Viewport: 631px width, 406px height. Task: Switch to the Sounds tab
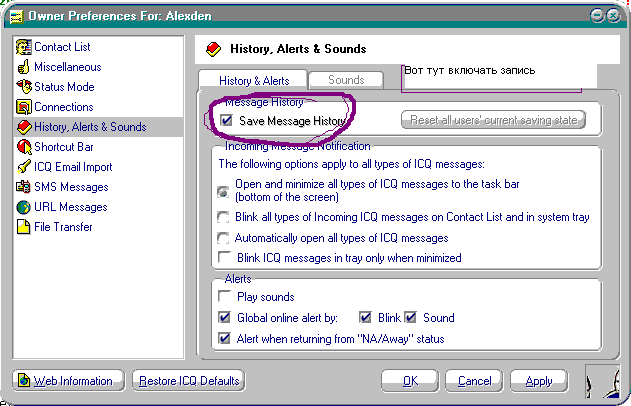coord(346,79)
